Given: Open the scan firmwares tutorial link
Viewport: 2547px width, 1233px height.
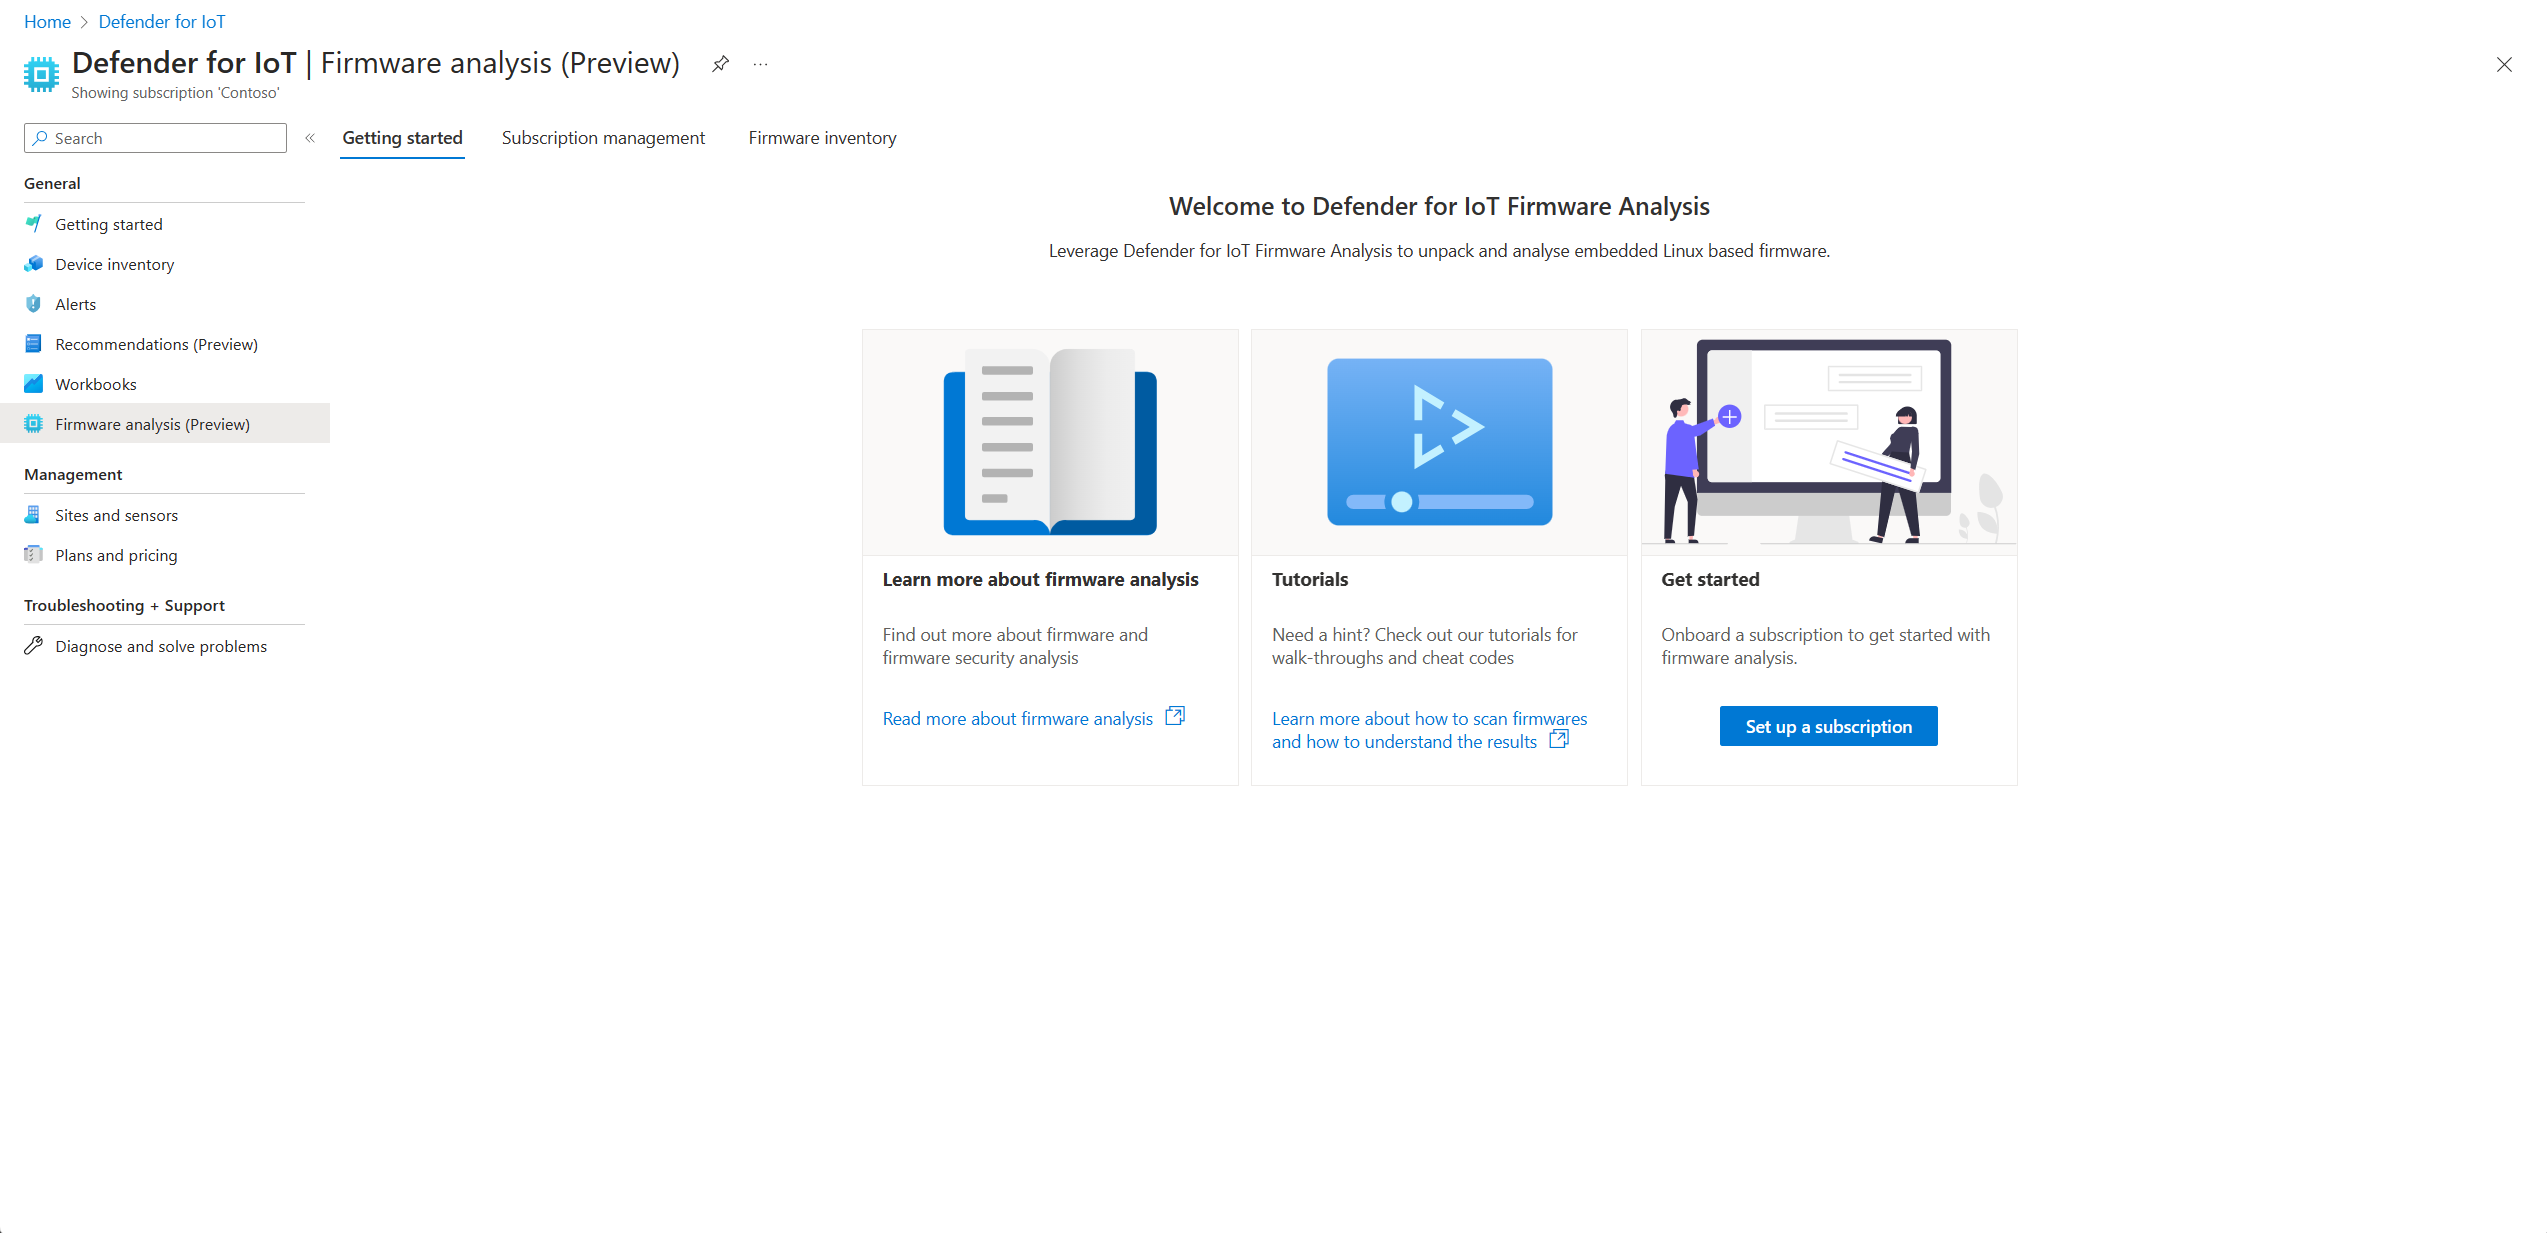Looking at the screenshot, I should [x=1428, y=729].
